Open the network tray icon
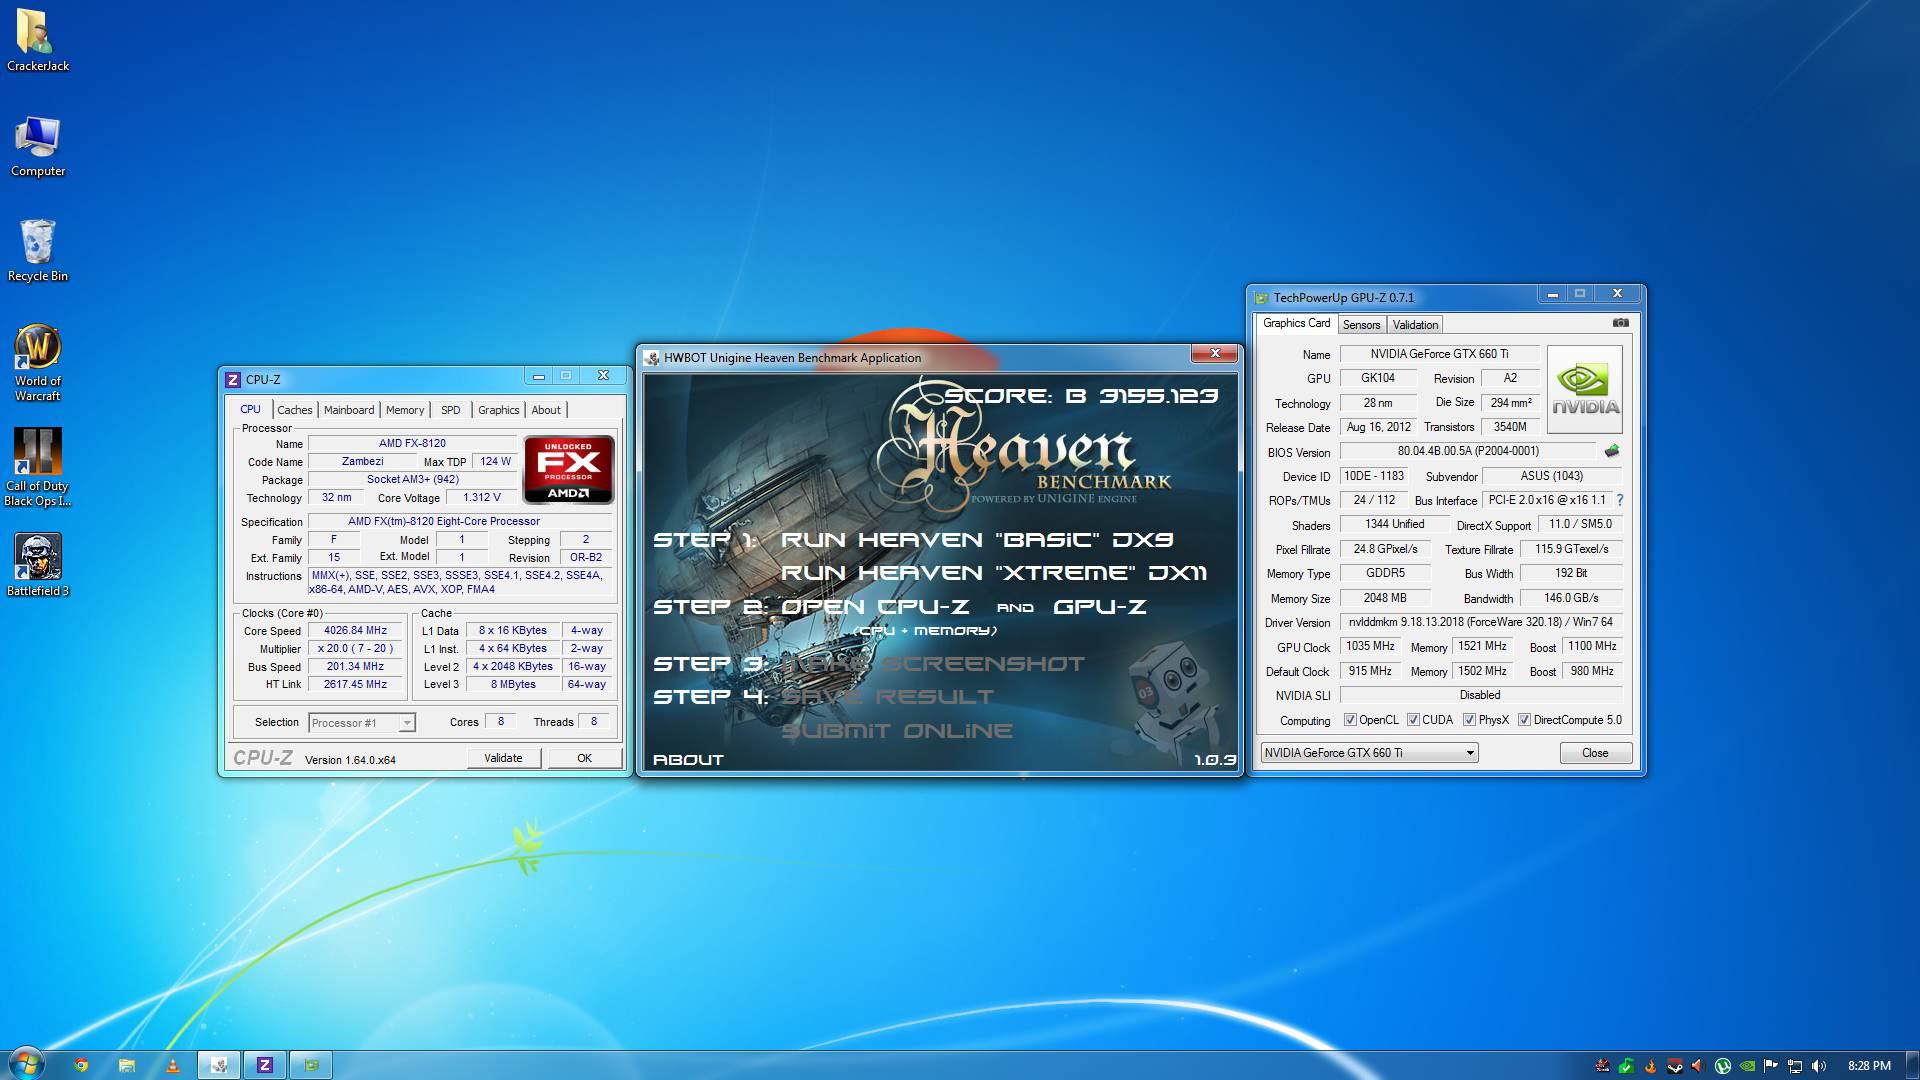 click(1795, 1066)
